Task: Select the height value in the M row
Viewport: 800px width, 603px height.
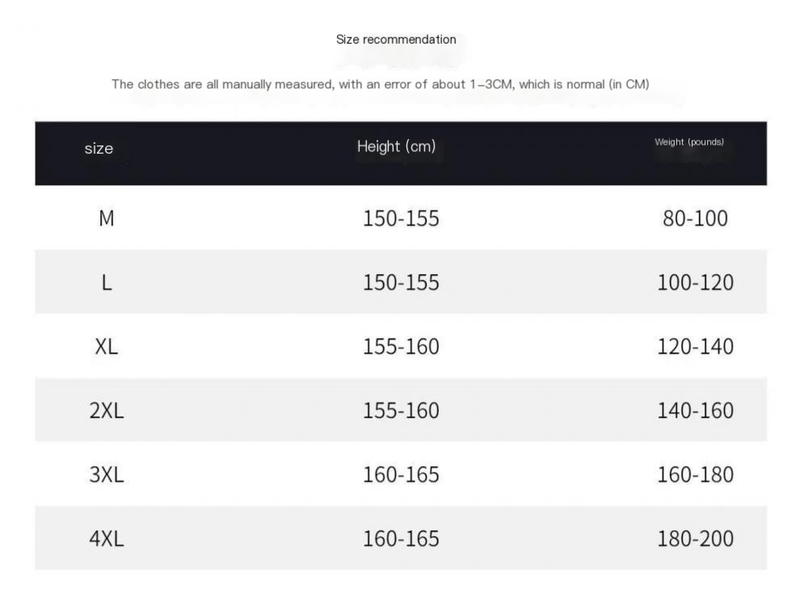Action: pos(400,219)
